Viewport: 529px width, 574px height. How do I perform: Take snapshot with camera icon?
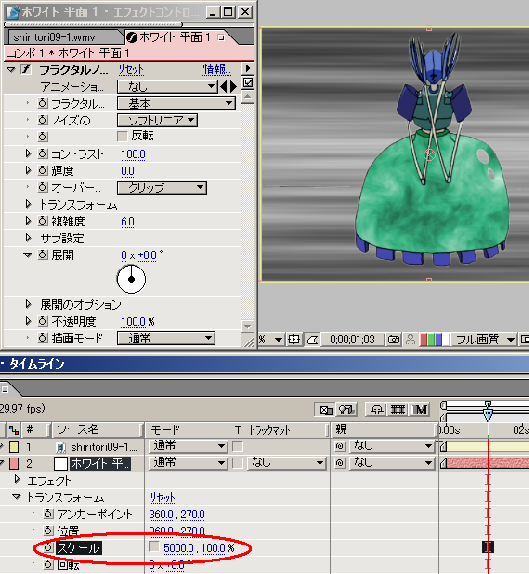tap(393, 339)
